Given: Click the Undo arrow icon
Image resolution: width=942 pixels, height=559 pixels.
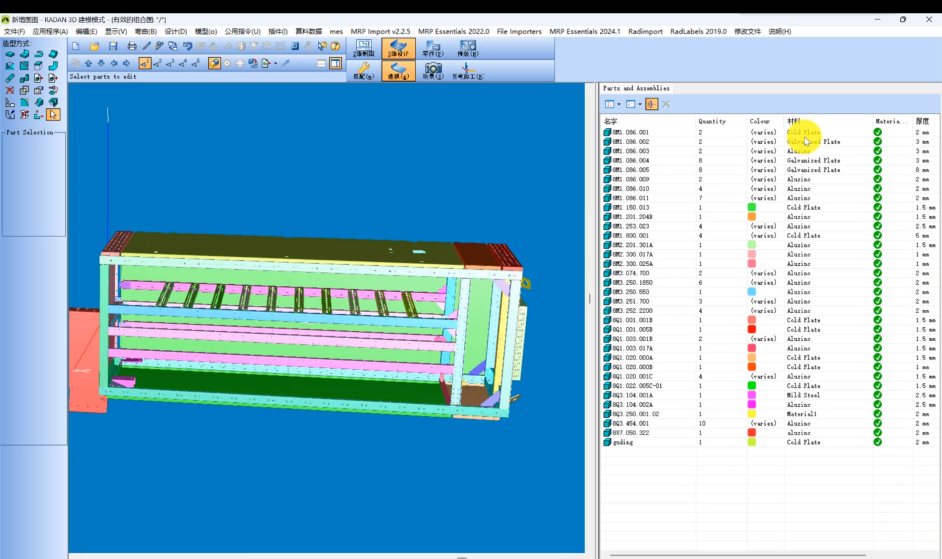Looking at the screenshot, I should pos(187,46).
